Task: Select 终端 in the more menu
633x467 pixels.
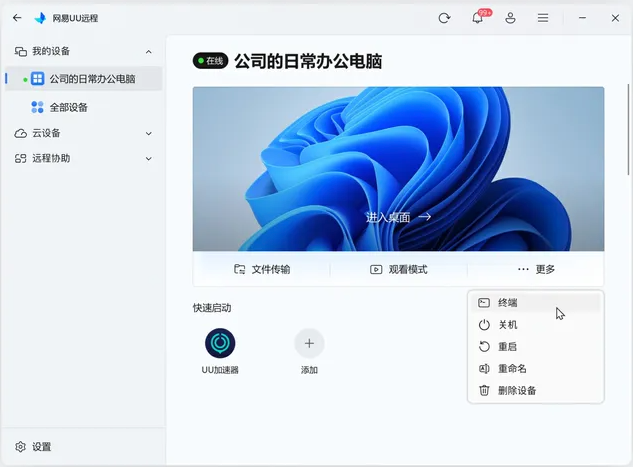Action: click(536, 303)
